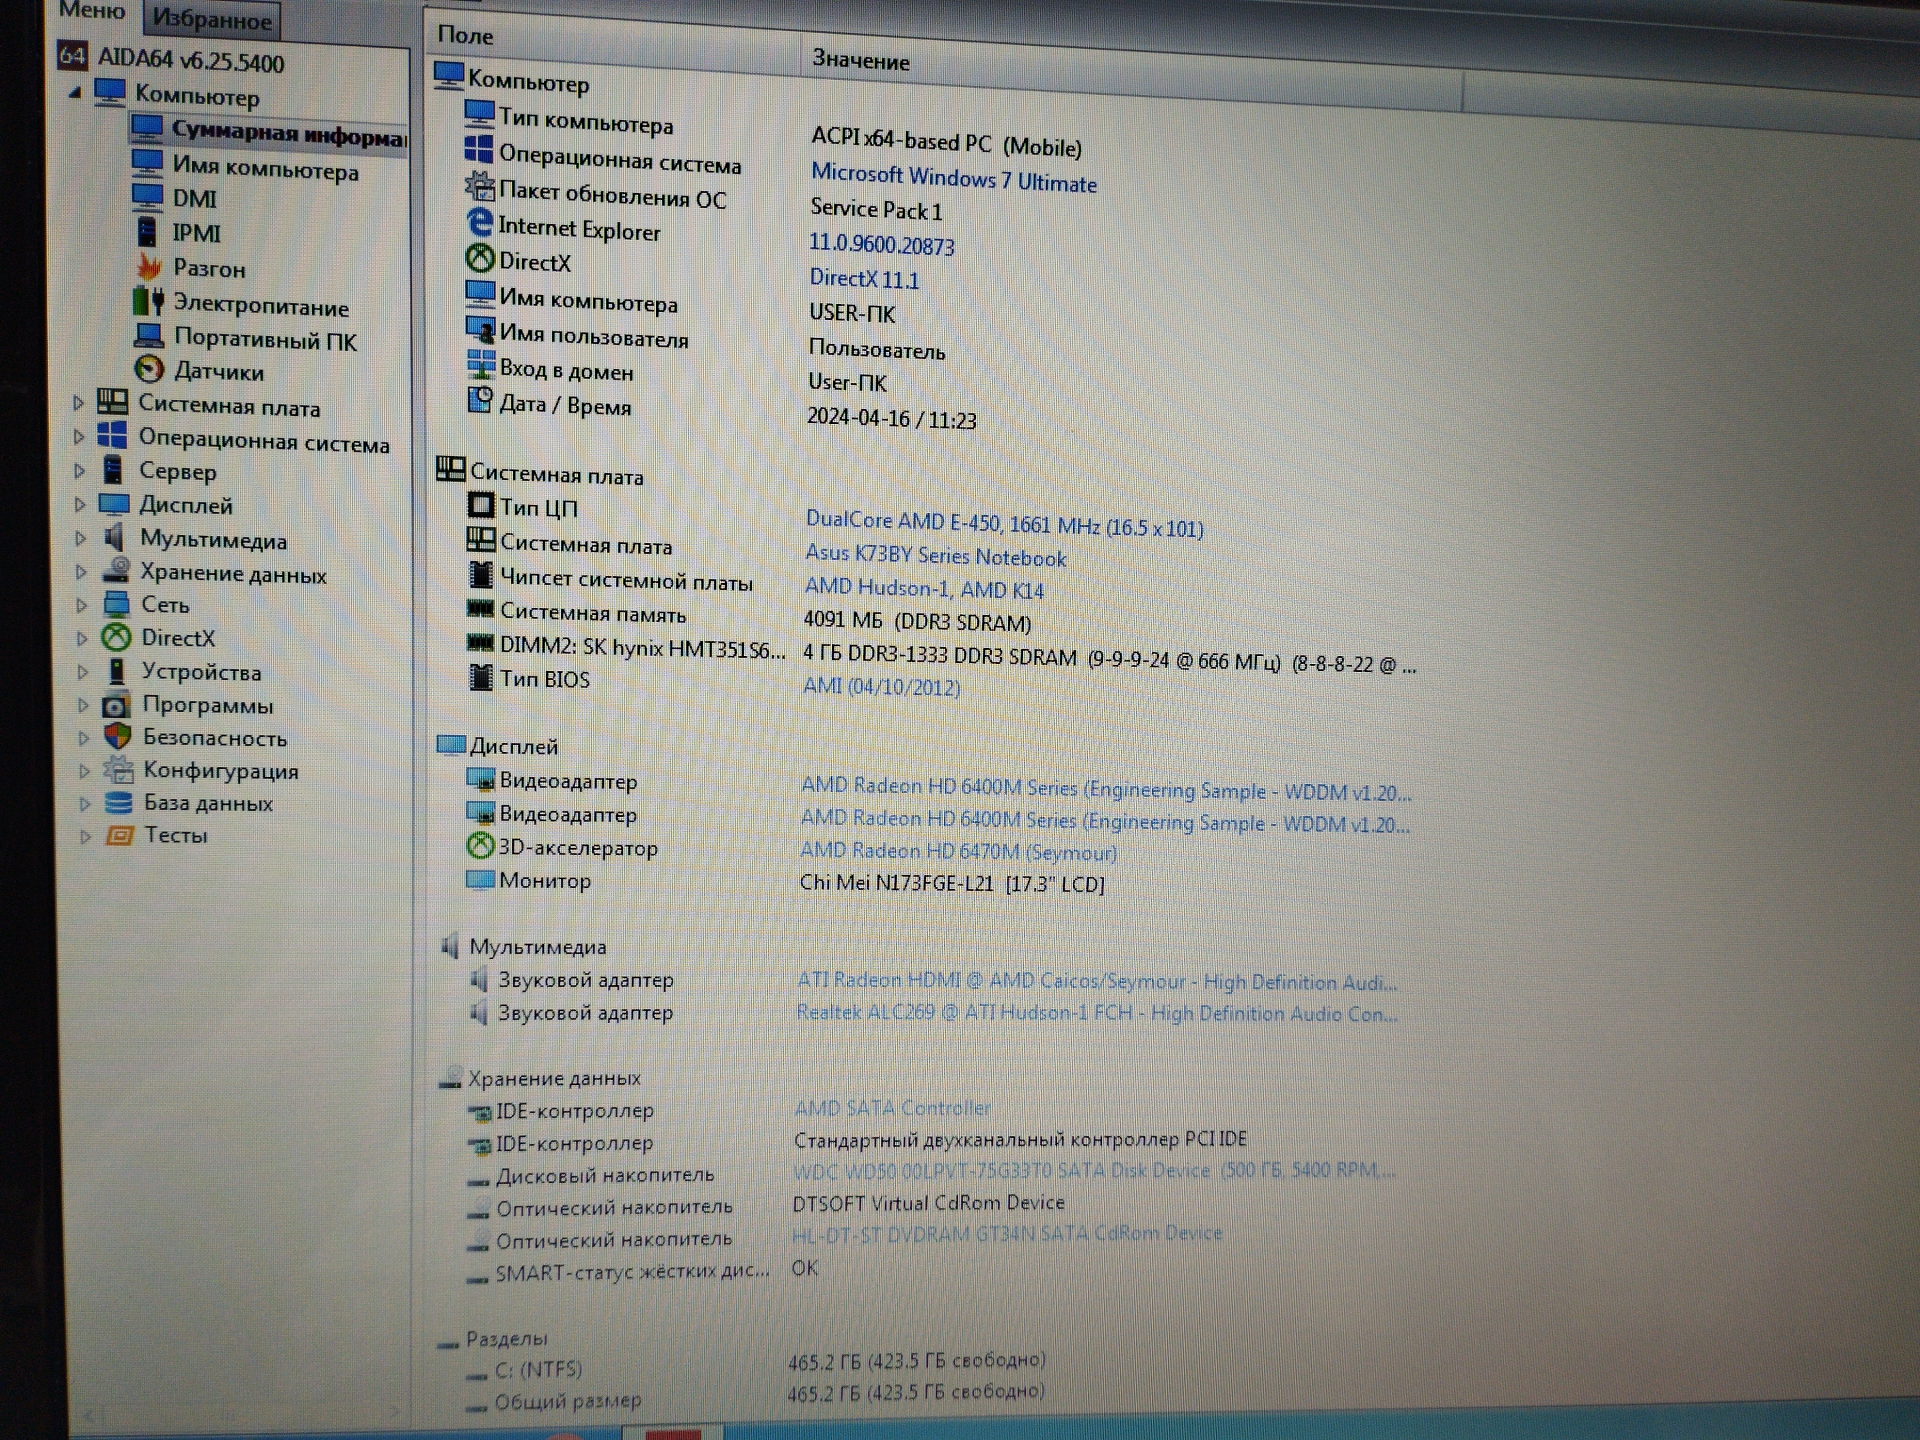
Task: Select the SMART-статус жёстких дисков row
Action: (642, 1270)
